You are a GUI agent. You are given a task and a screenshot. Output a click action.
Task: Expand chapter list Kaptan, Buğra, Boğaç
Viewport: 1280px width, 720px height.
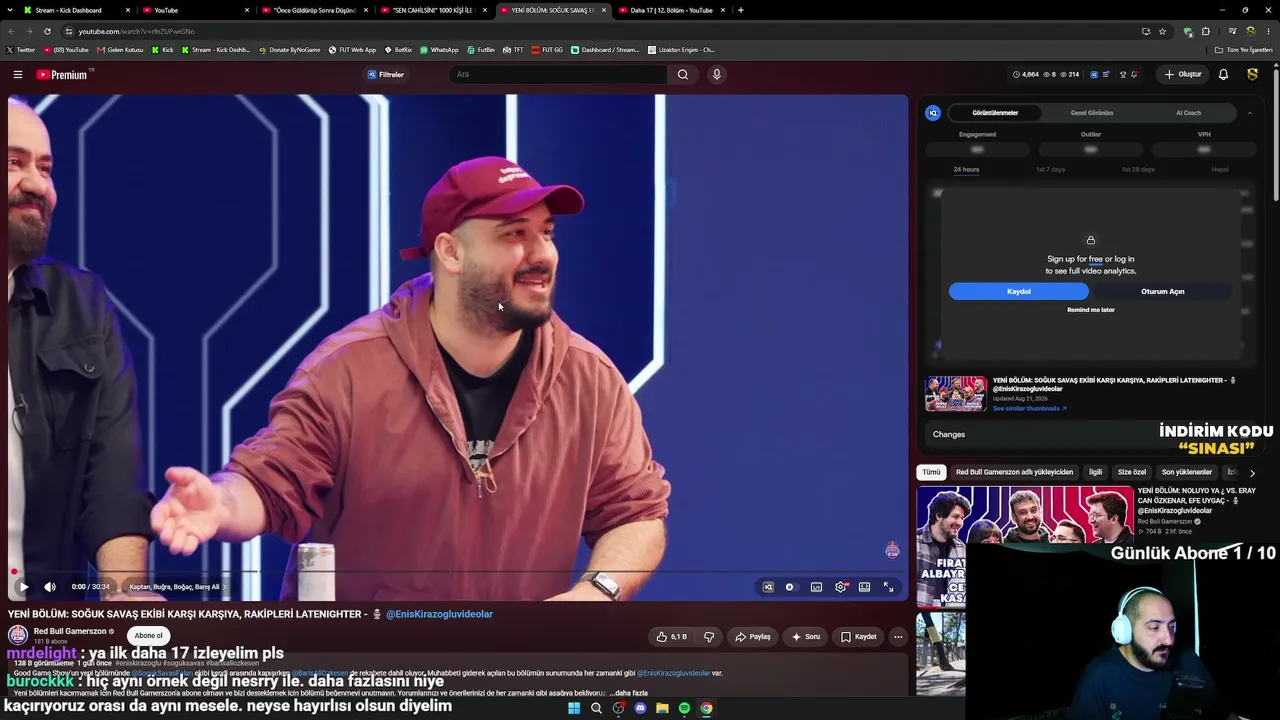pyautogui.click(x=177, y=587)
